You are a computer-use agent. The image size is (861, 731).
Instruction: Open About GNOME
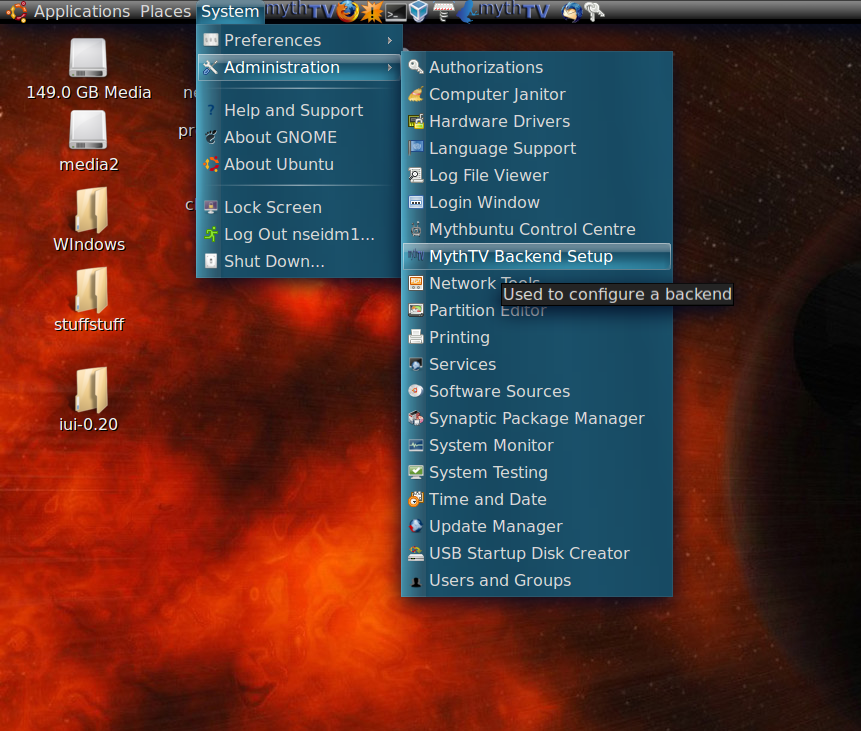[299, 137]
